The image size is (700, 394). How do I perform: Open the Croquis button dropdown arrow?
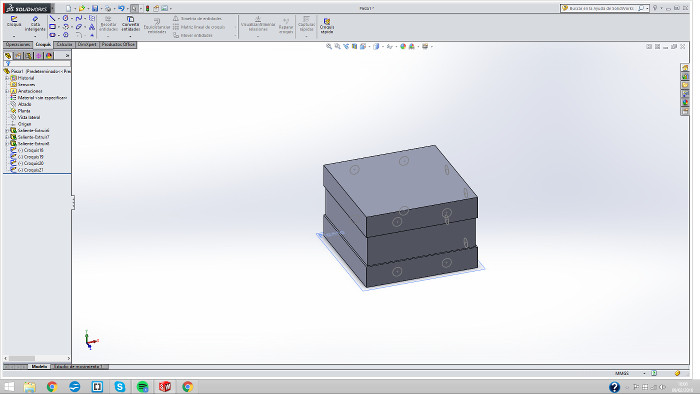(x=14, y=36)
